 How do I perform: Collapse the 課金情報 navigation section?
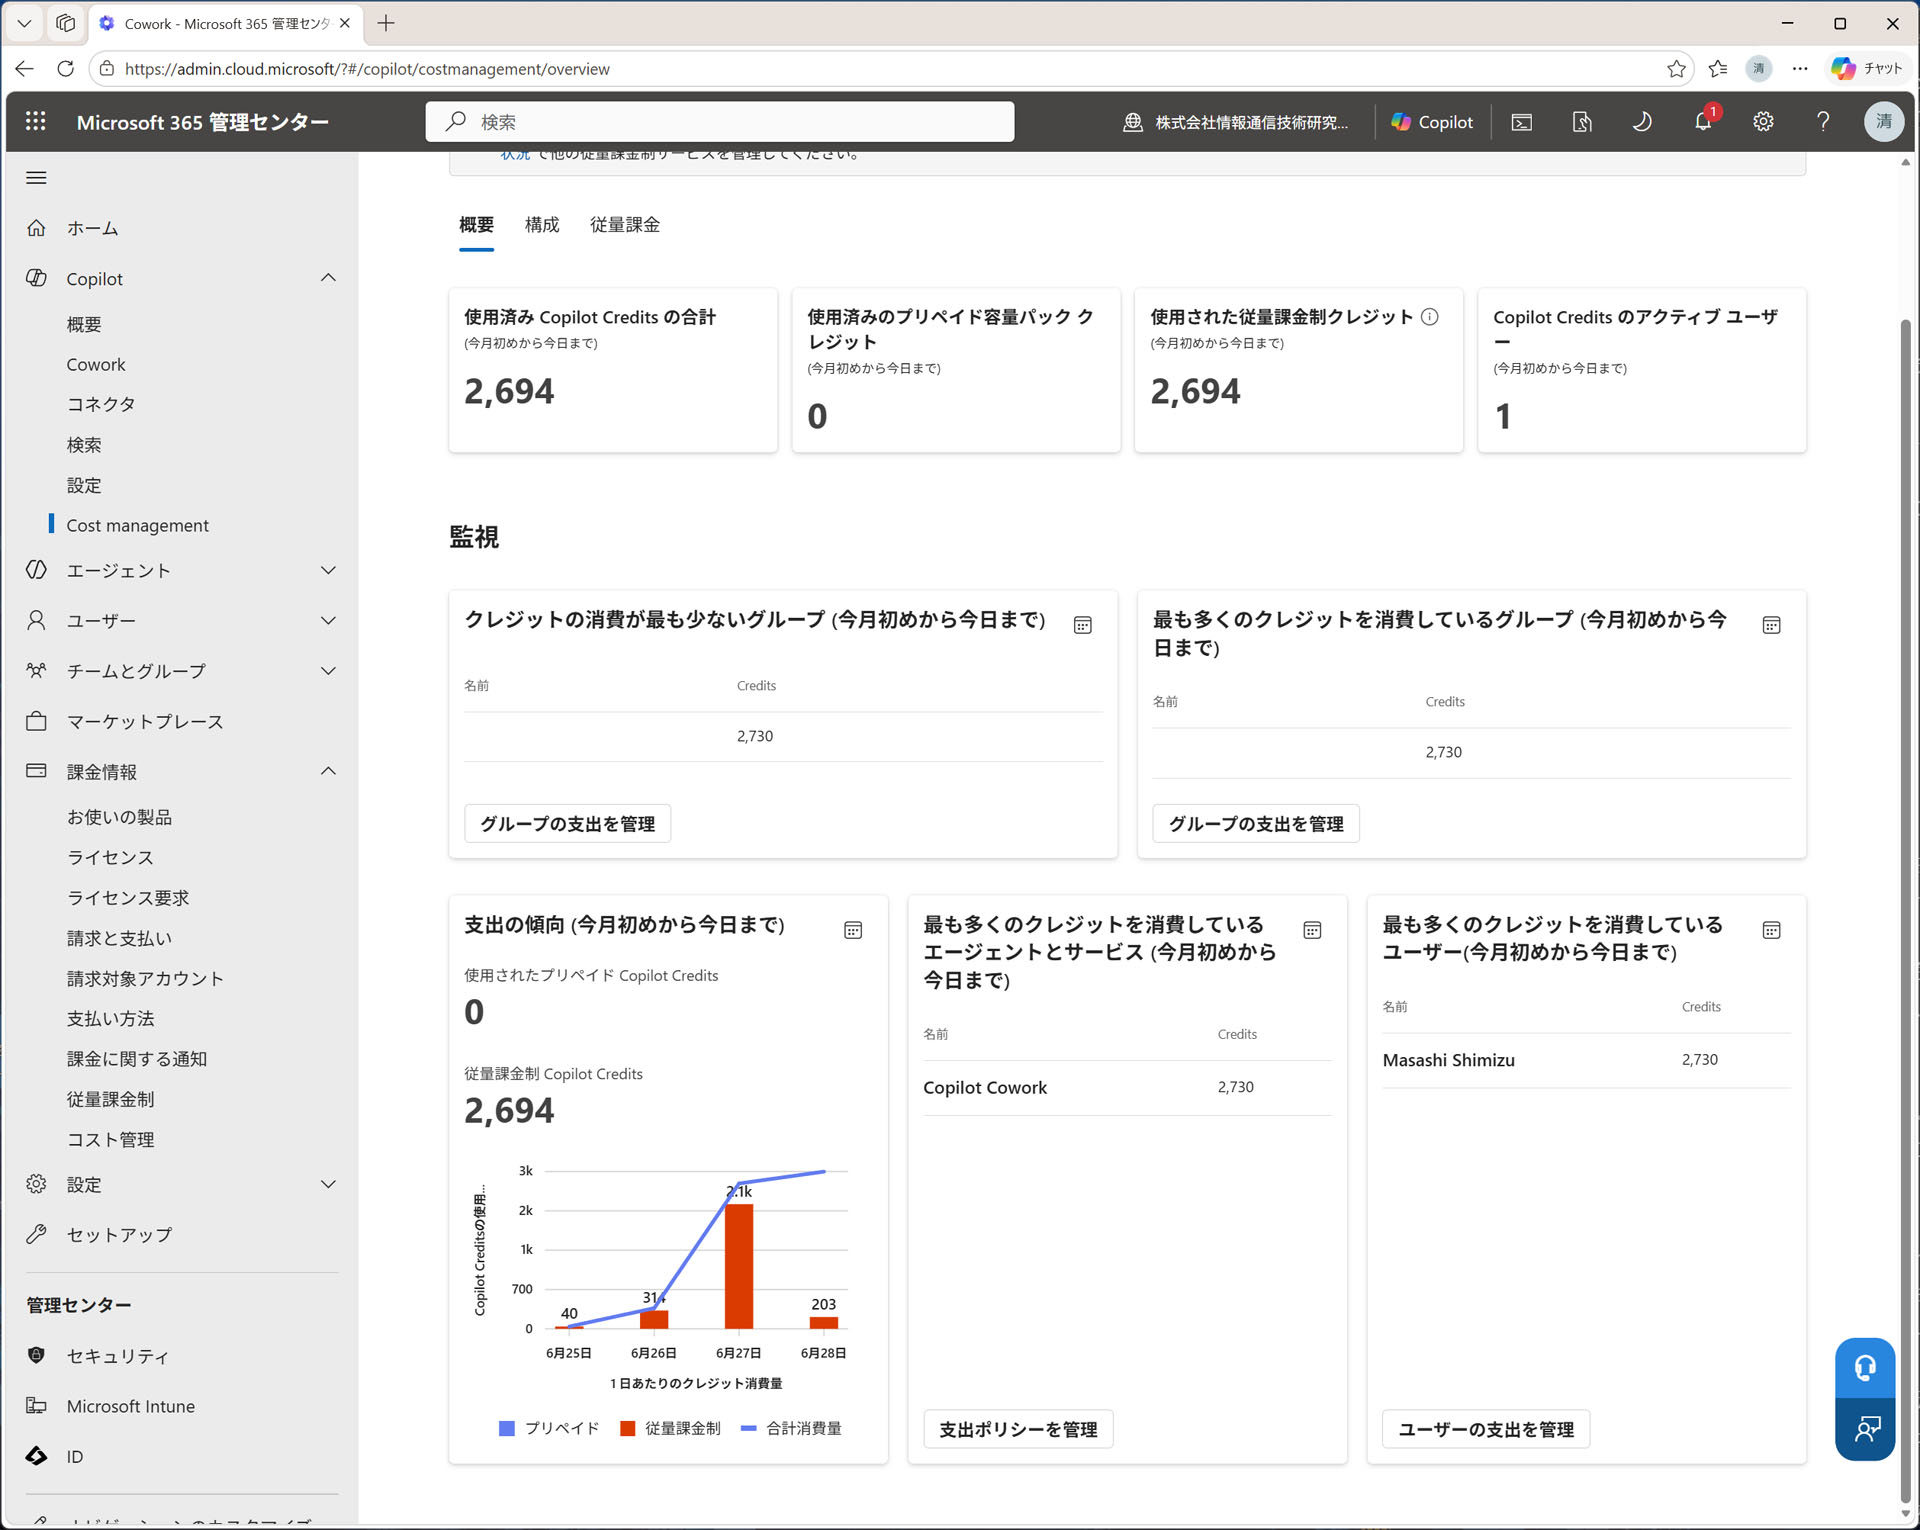tap(328, 771)
